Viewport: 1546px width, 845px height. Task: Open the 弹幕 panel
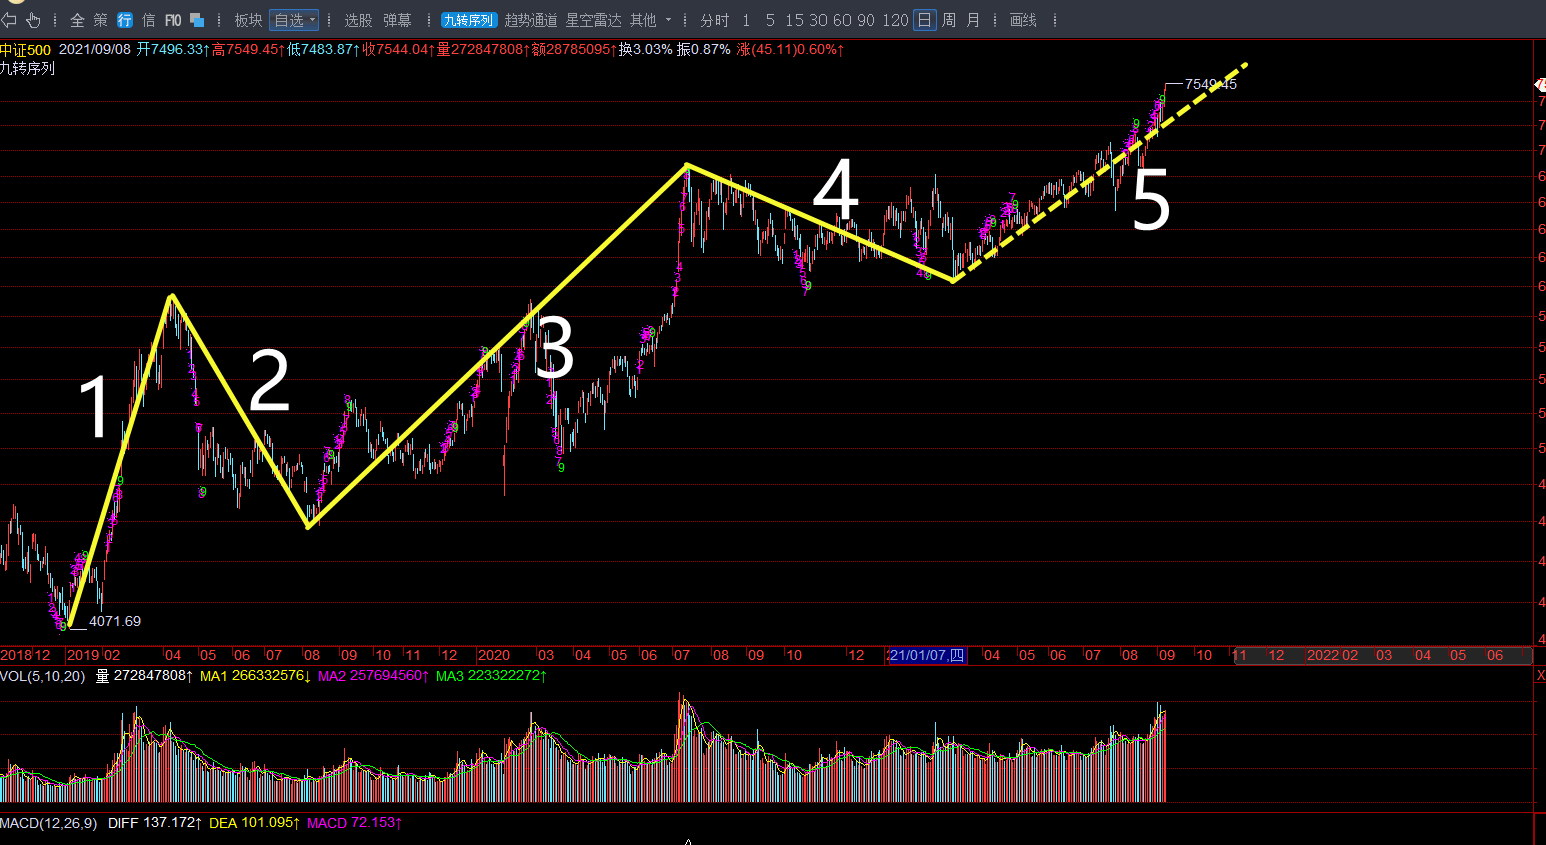397,20
